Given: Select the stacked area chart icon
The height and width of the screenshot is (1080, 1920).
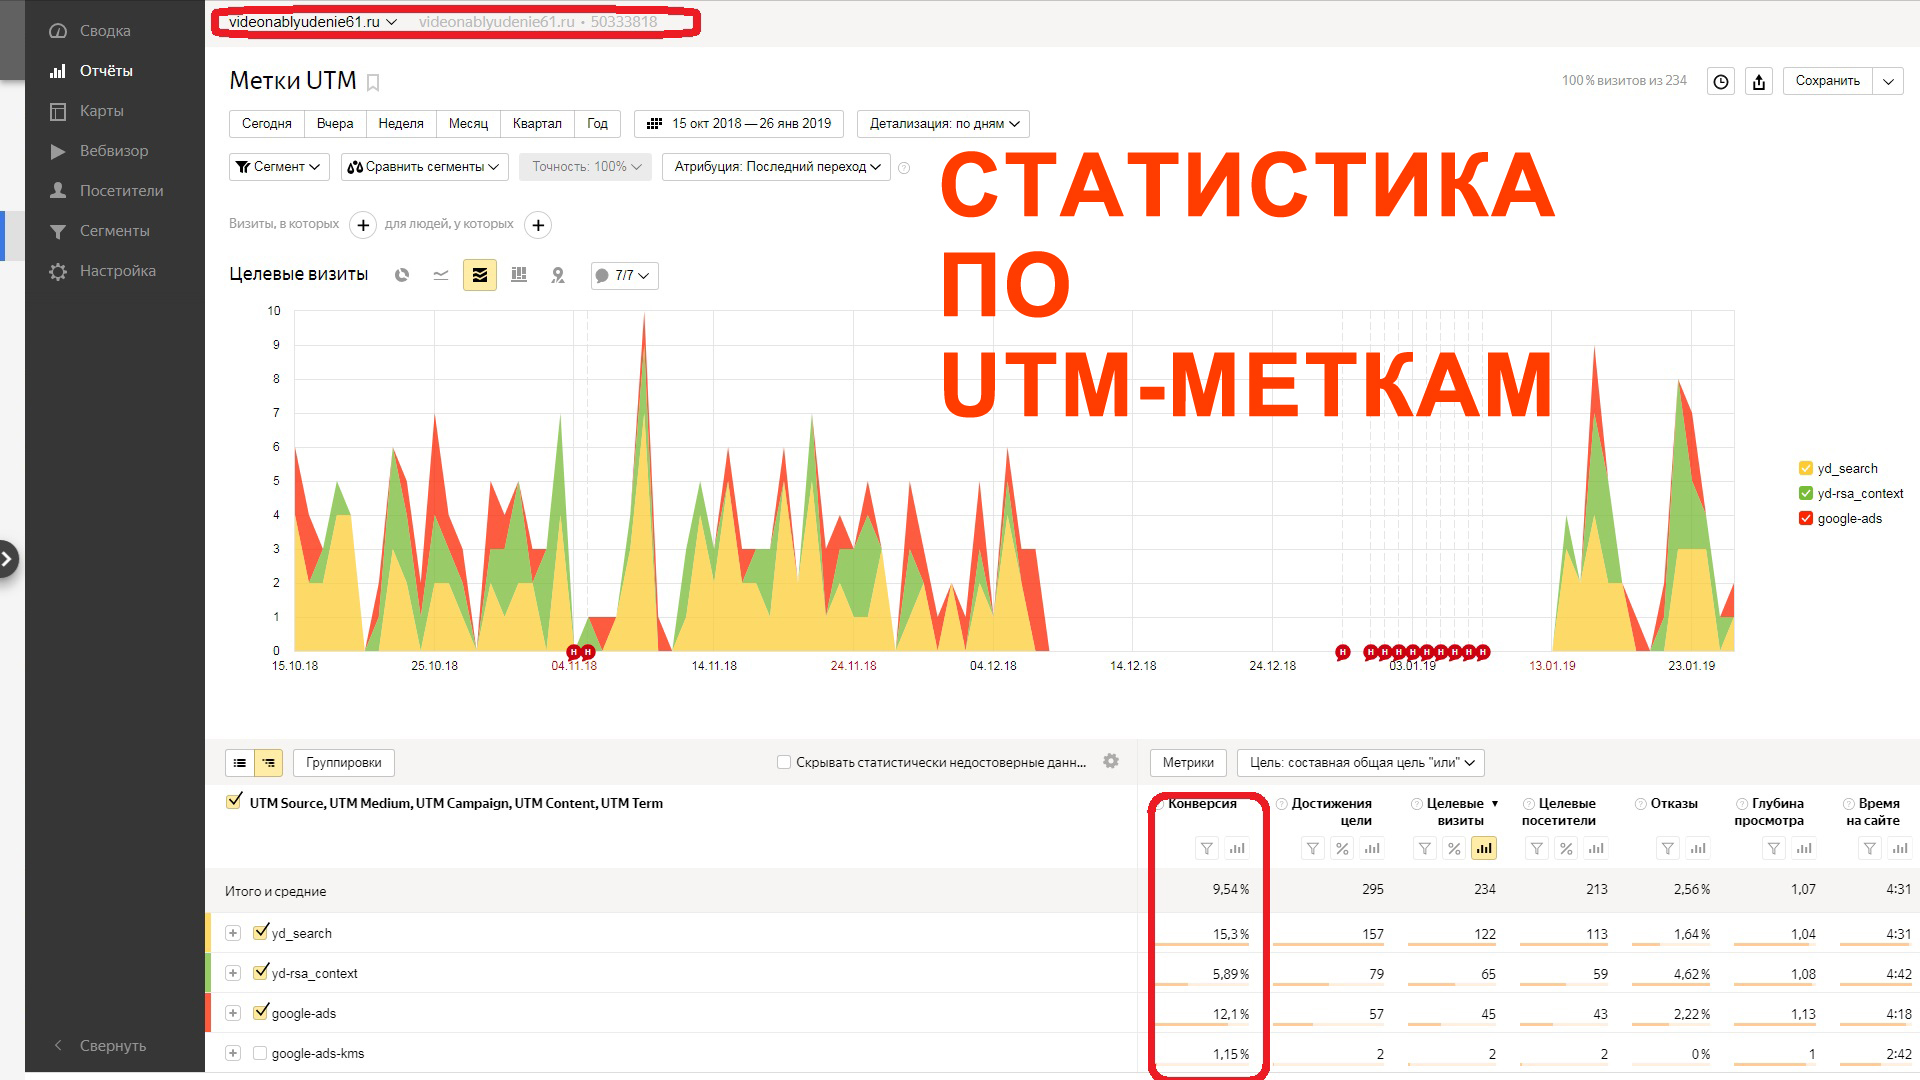Looking at the screenshot, I should (x=480, y=275).
